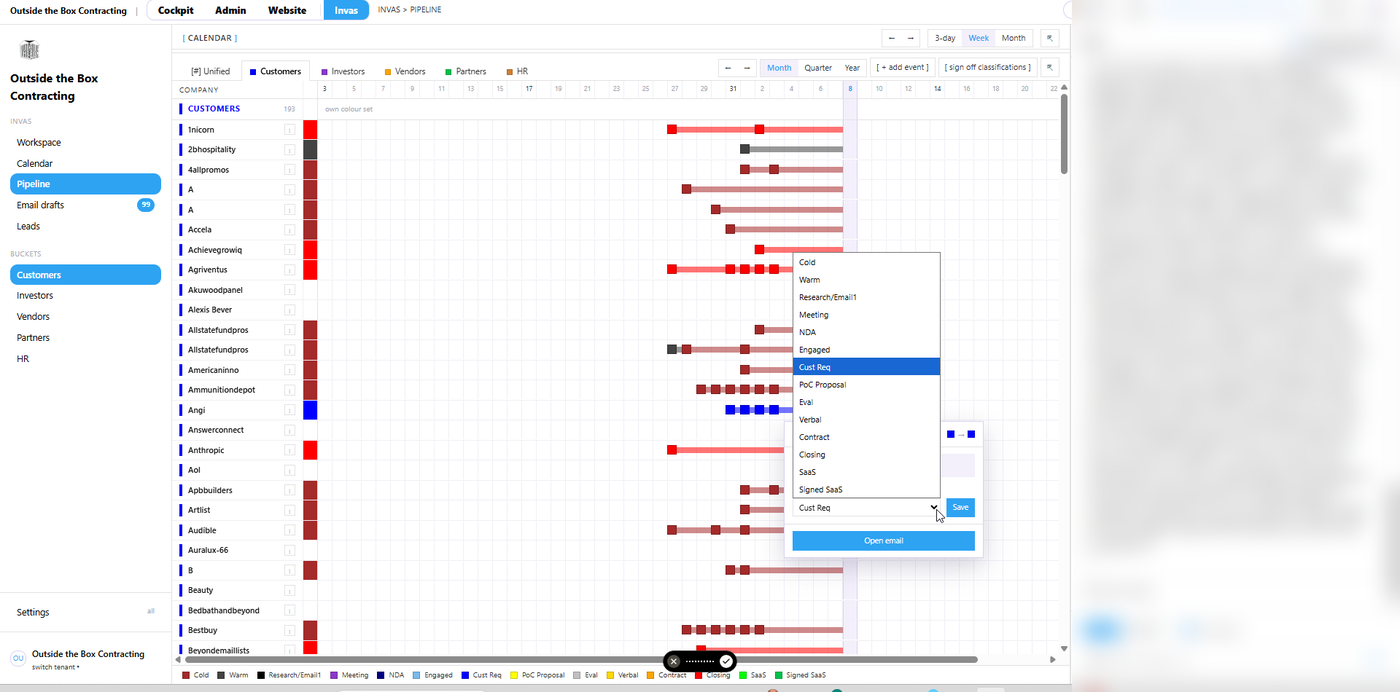This screenshot has width=1400, height=692.
Task: Click the + add event button
Action: (x=903, y=68)
